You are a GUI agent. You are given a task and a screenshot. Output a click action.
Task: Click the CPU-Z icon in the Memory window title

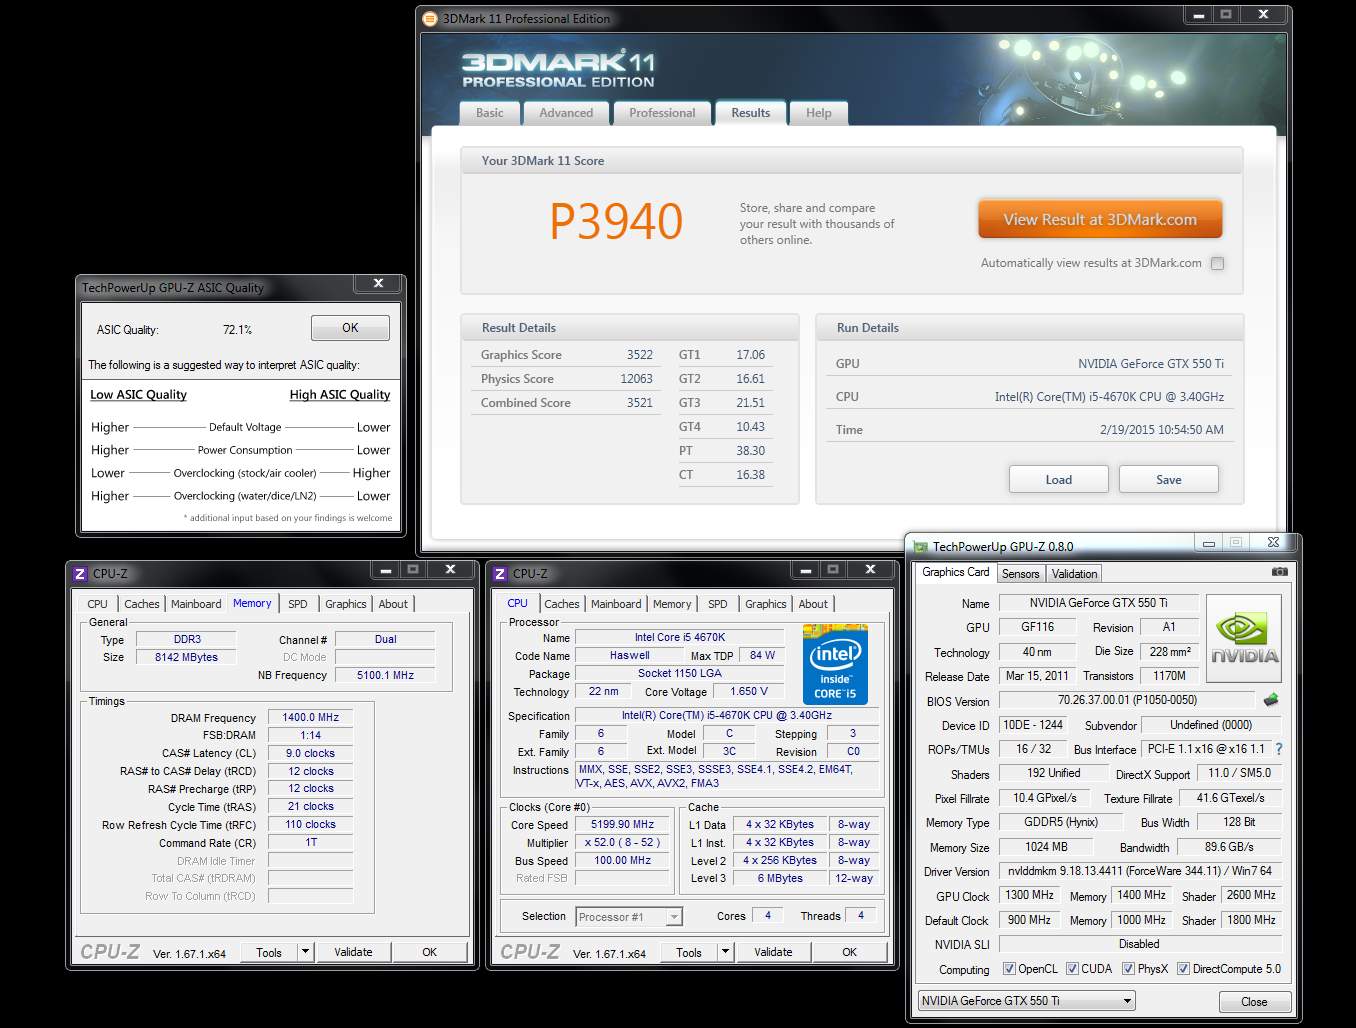tap(80, 574)
